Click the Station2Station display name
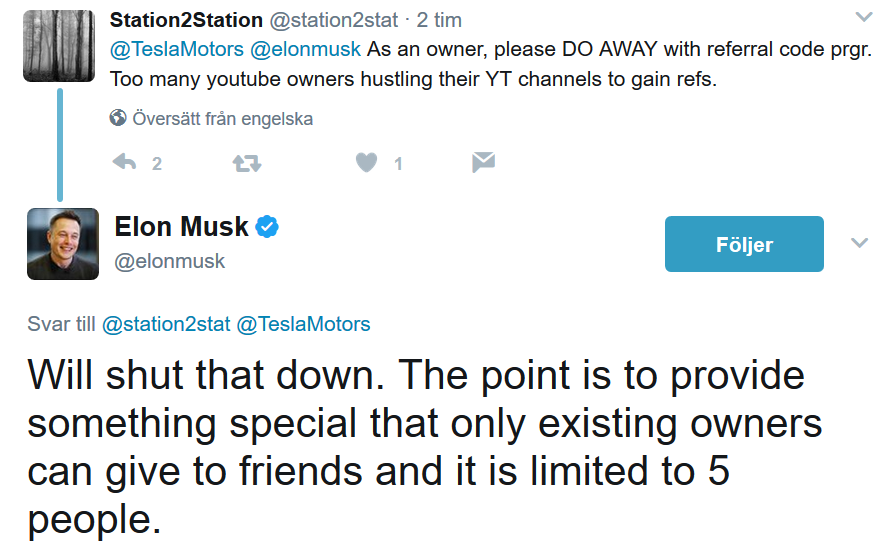This screenshot has height=549, width=894. (186, 20)
